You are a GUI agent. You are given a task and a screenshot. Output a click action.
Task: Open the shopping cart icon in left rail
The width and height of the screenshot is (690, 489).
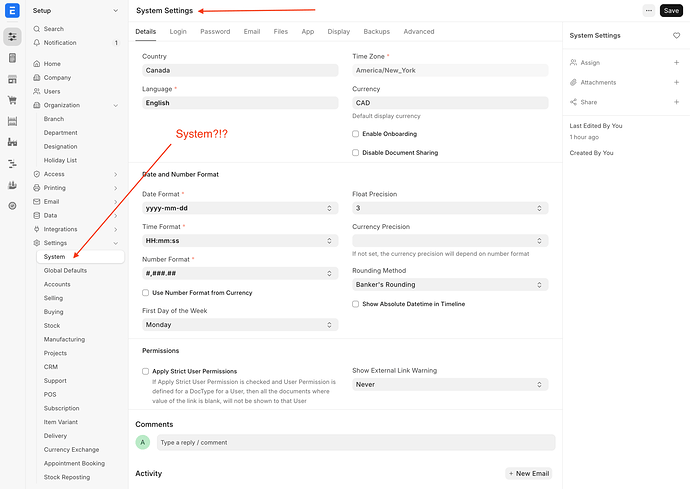tap(12, 100)
